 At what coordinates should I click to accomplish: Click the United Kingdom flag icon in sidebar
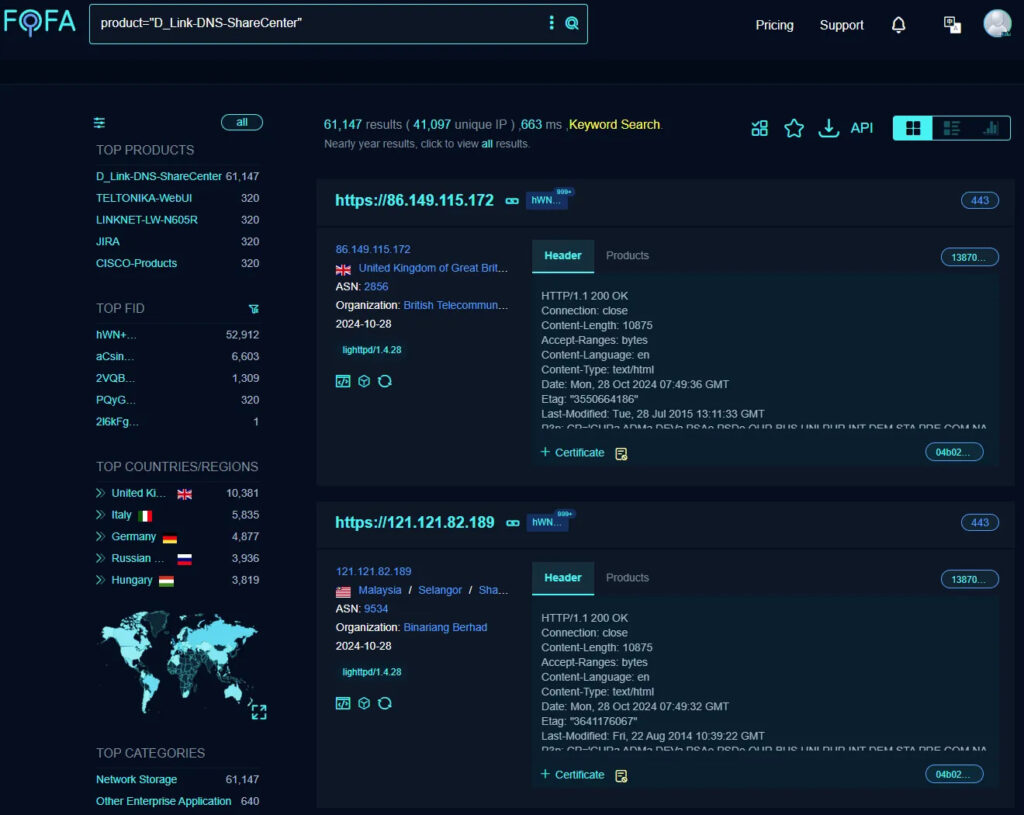[x=185, y=494]
